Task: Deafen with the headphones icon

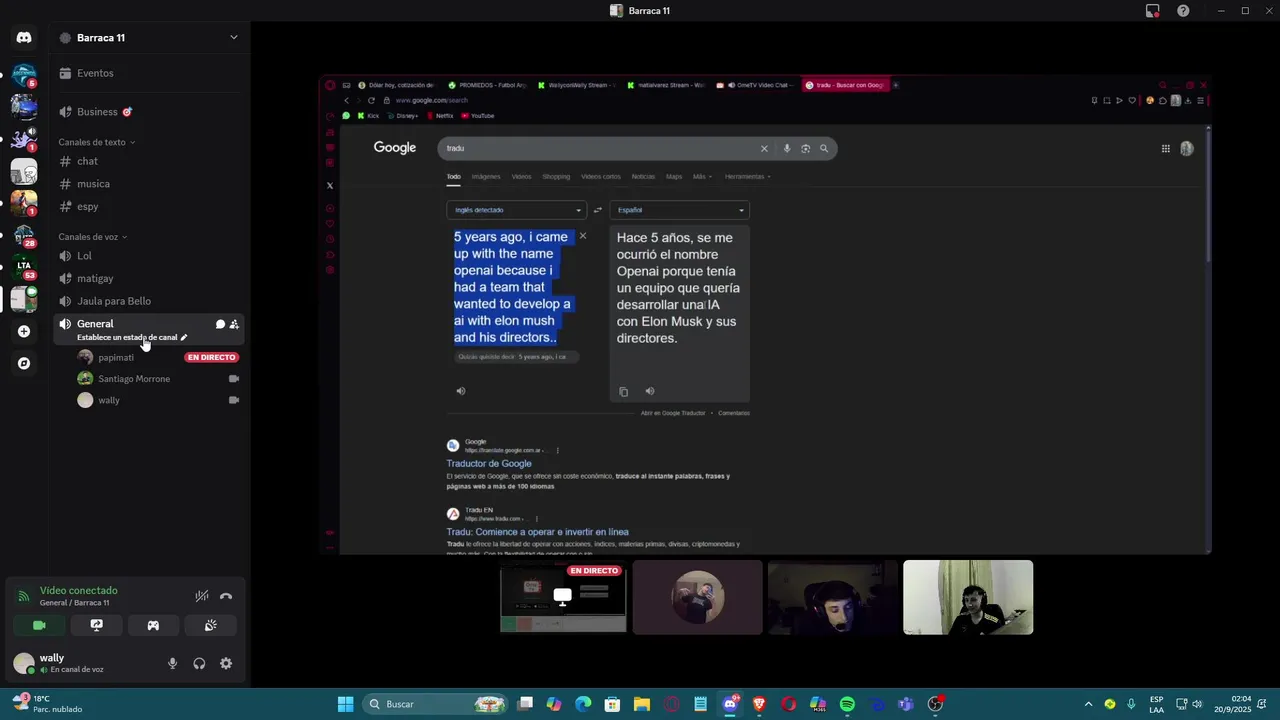Action: [x=199, y=663]
